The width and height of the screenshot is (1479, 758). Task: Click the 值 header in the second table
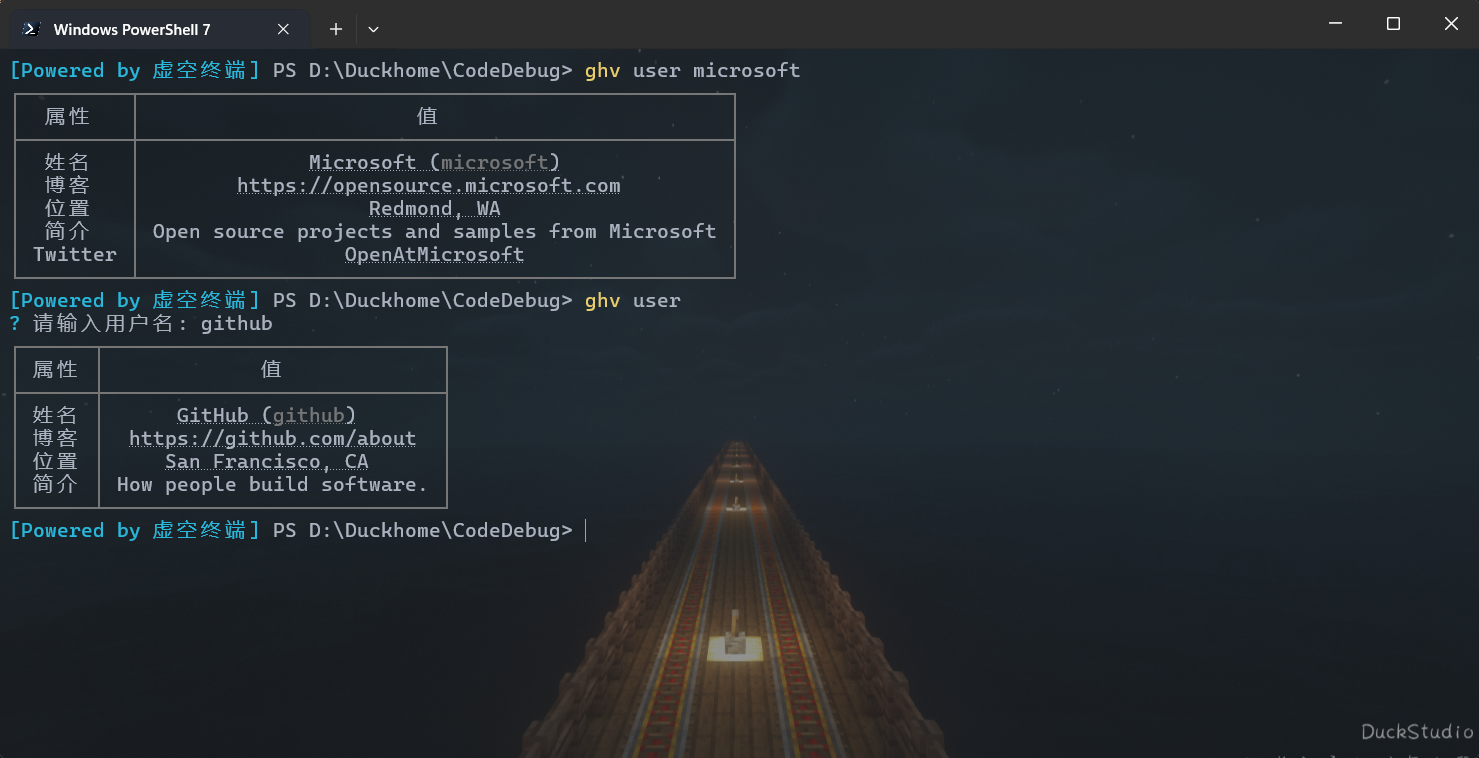click(x=271, y=369)
